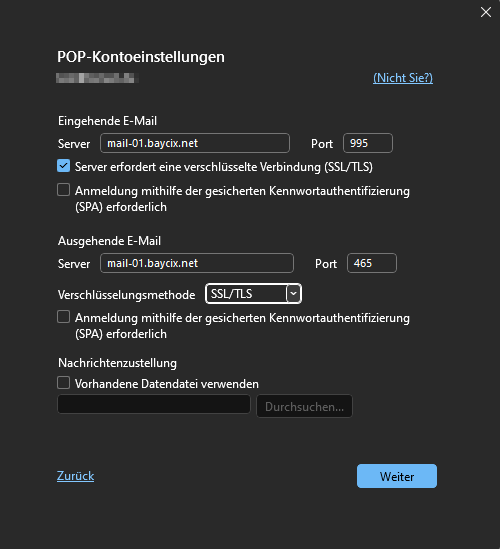Image resolution: width=500 pixels, height=549 pixels.
Task: Click the Verschlüsselungsmethode label
Action: click(x=126, y=295)
